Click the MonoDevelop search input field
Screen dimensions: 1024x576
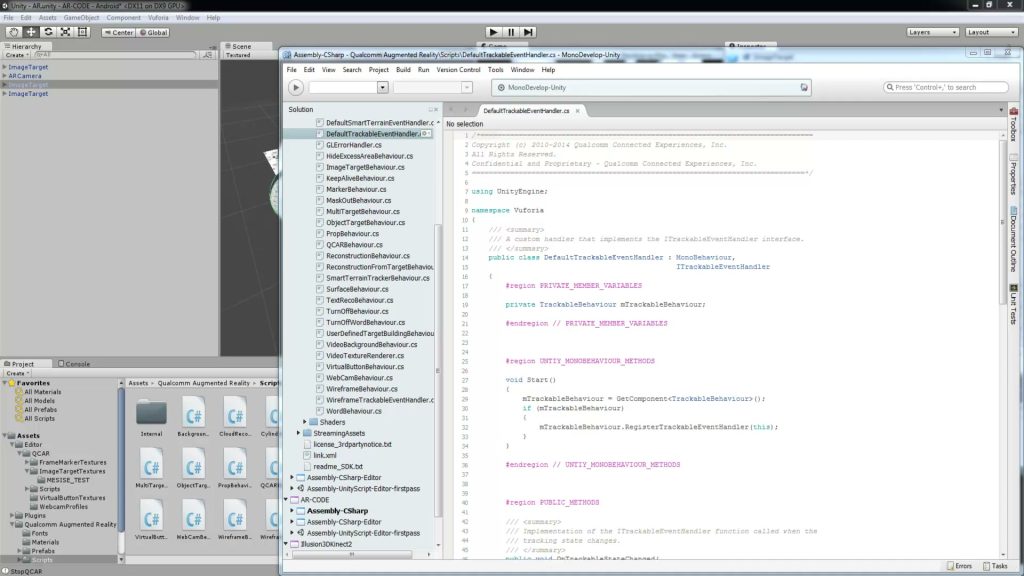[946, 88]
